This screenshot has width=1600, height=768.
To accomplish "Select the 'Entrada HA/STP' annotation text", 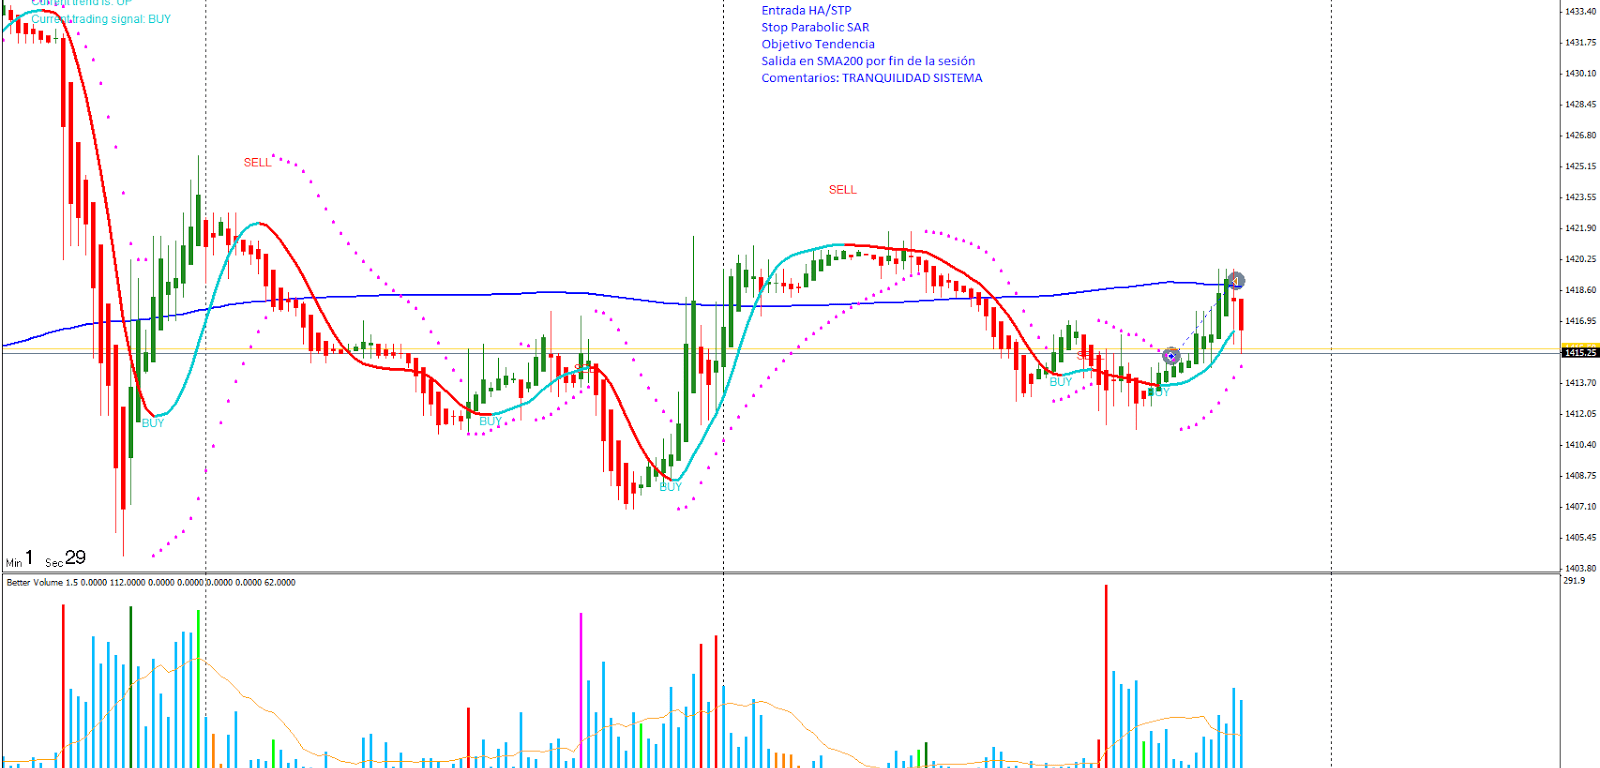I will [x=806, y=11].
